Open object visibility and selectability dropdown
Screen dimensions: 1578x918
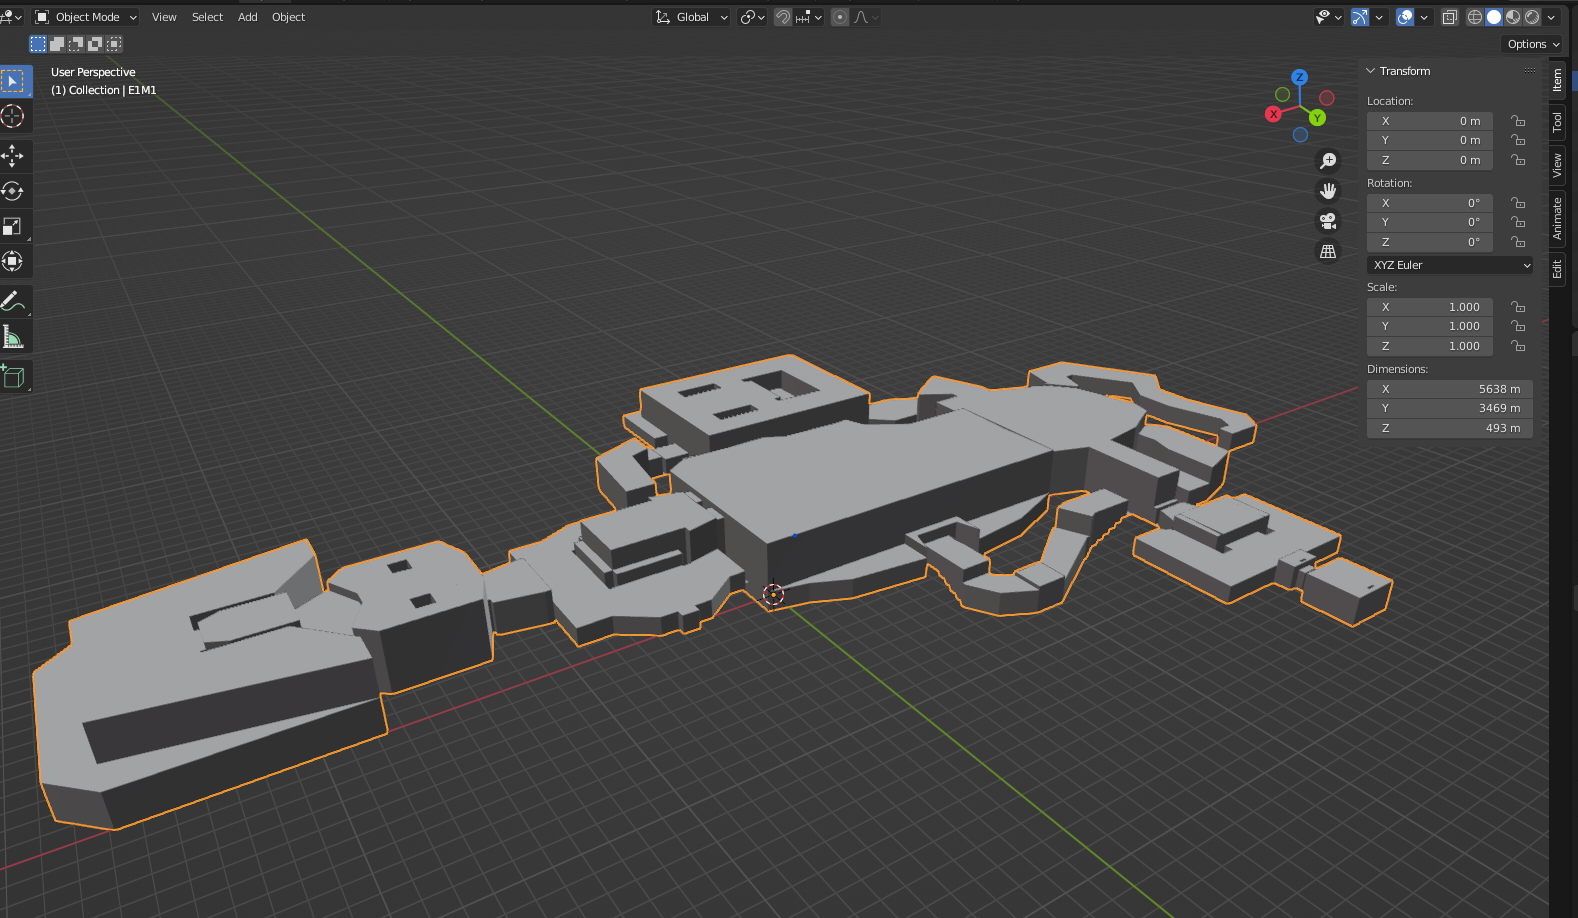[1329, 17]
